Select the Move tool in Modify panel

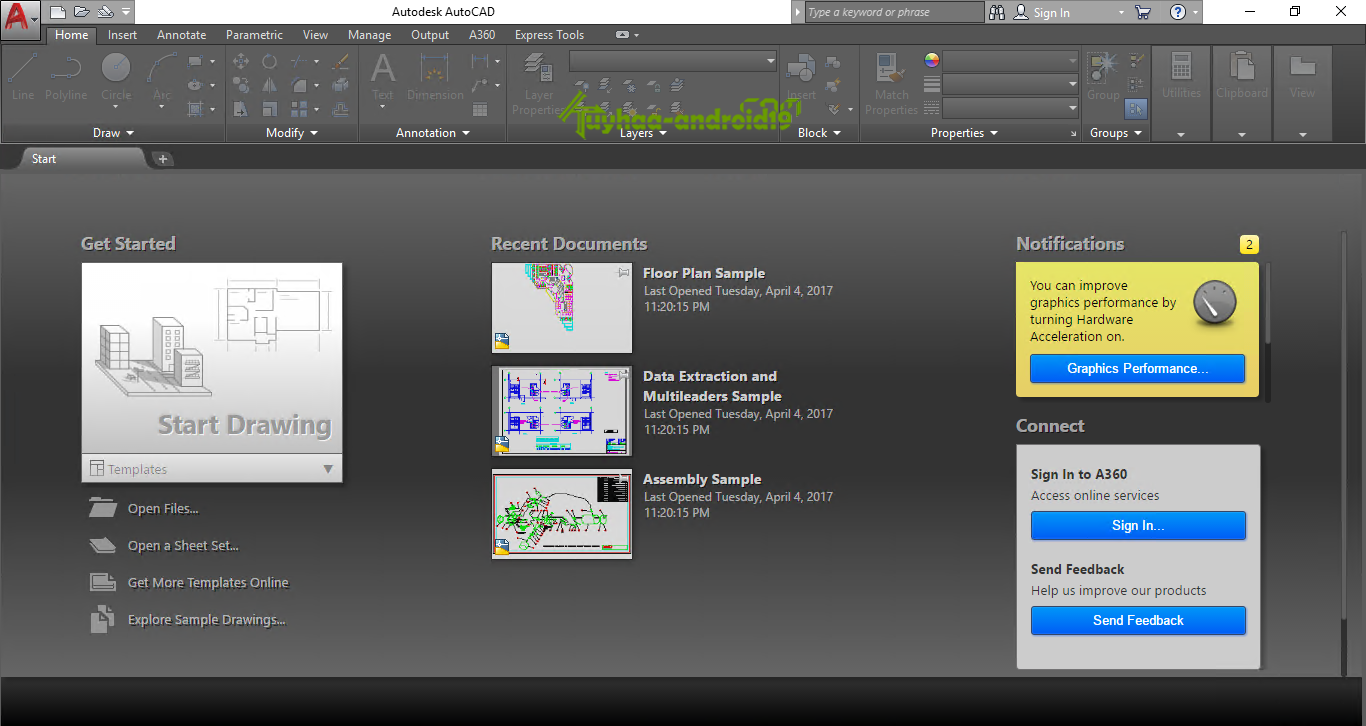point(241,61)
